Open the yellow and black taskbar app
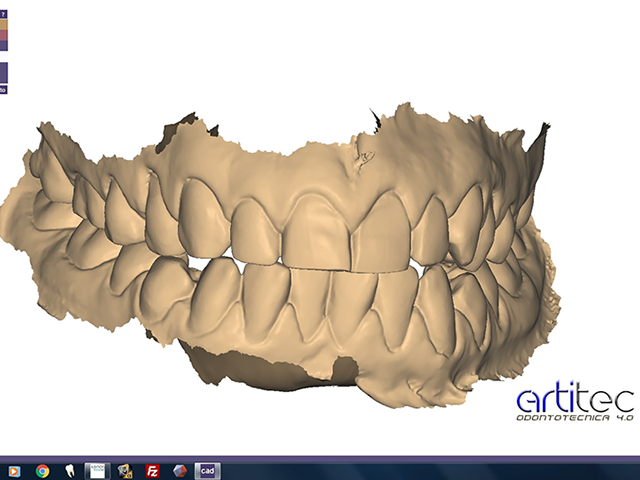The width and height of the screenshot is (640, 480). click(x=125, y=470)
